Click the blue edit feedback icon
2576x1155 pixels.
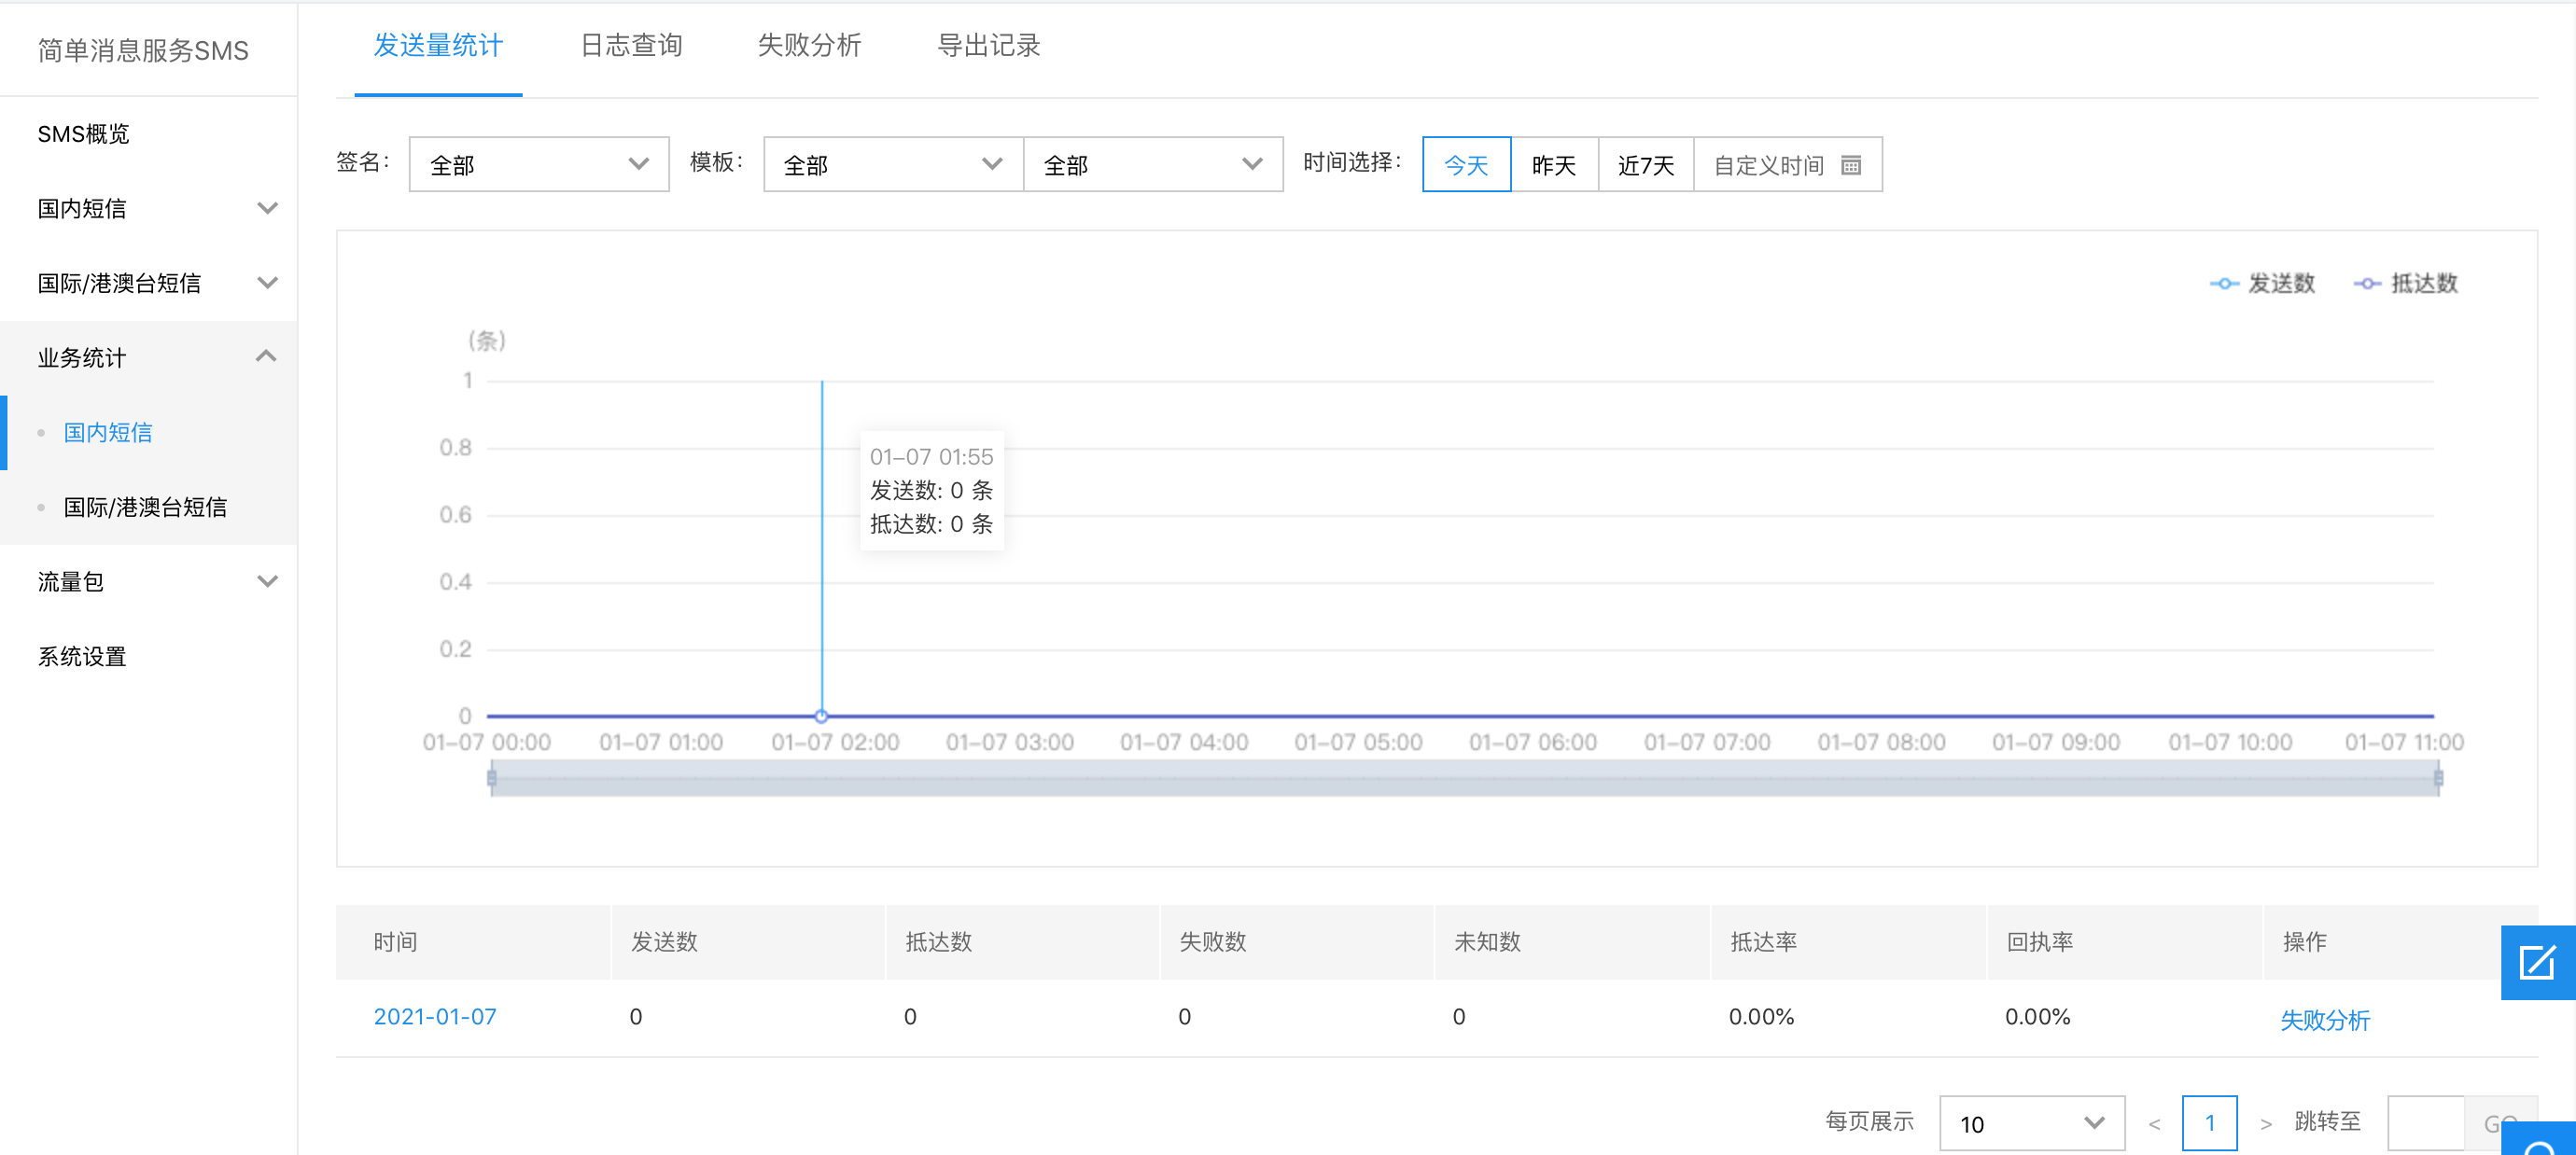click(2537, 962)
